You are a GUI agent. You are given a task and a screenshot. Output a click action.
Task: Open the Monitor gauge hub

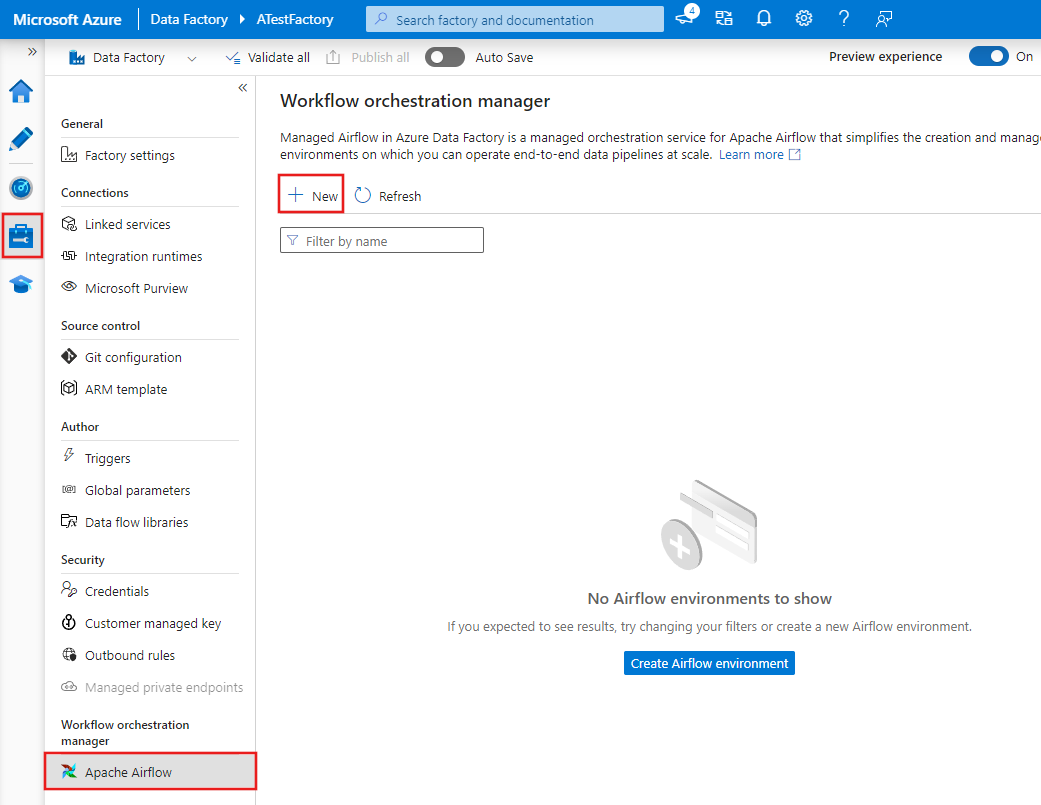point(21,188)
